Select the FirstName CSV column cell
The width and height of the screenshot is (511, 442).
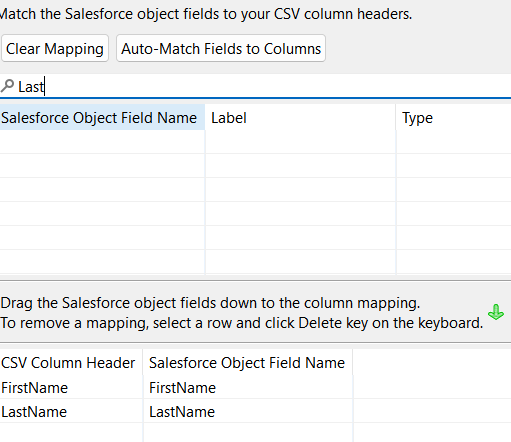click(x=71, y=388)
